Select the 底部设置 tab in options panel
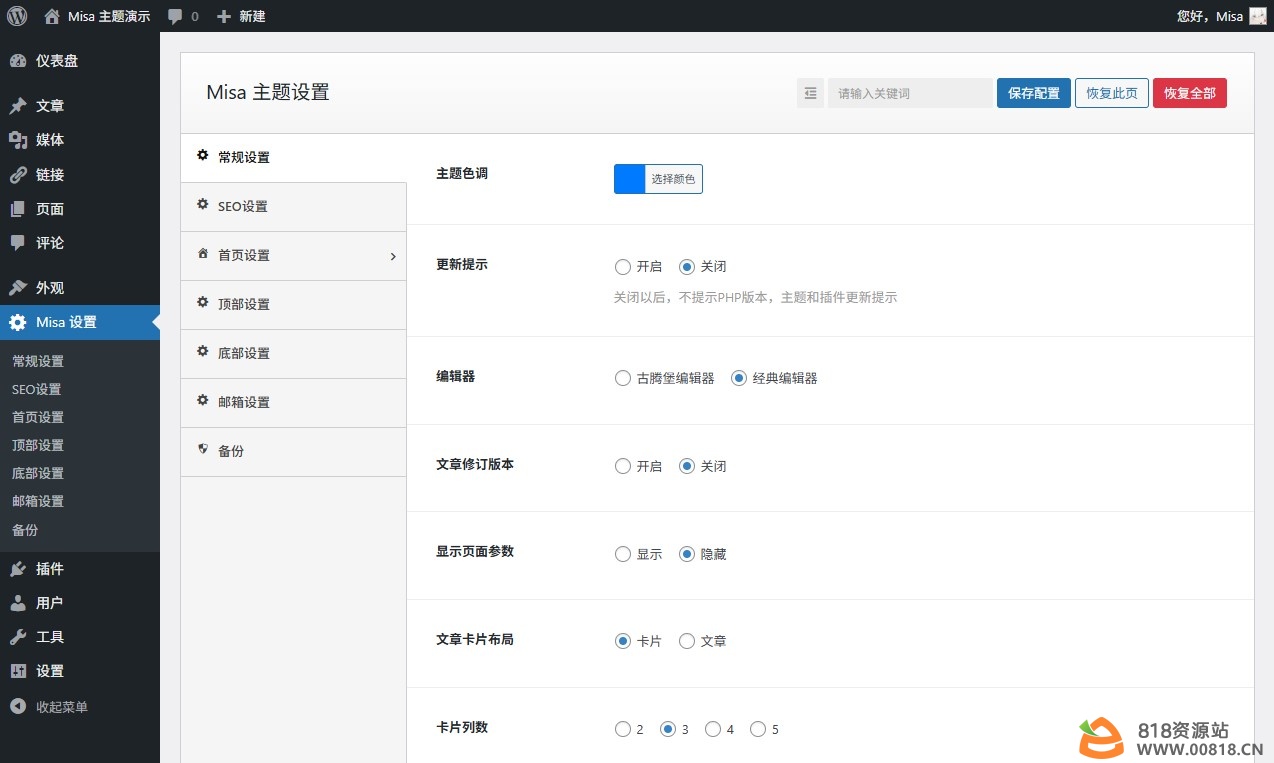 tap(294, 354)
